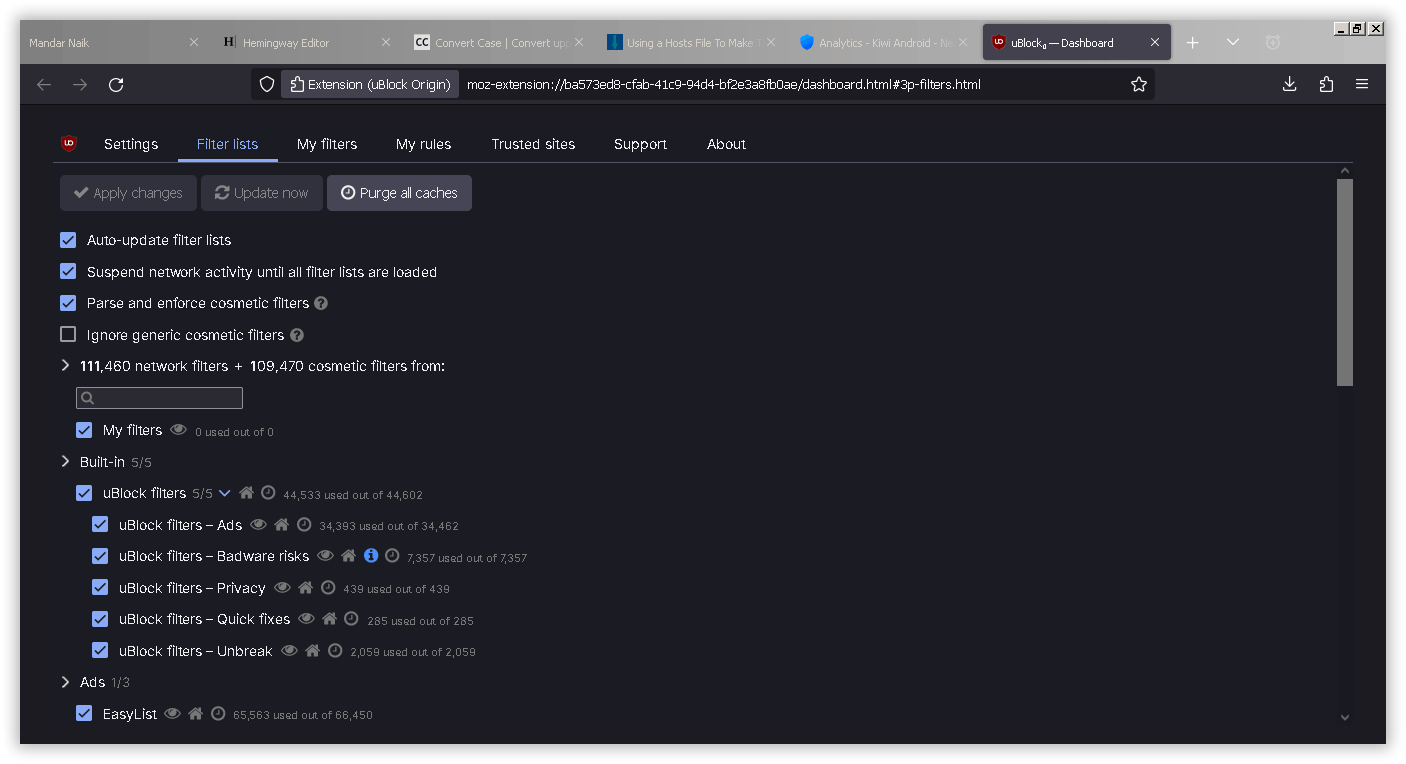Open home link for uBlock filters – Privacy
Image resolution: width=1406 pixels, height=764 pixels.
(305, 587)
